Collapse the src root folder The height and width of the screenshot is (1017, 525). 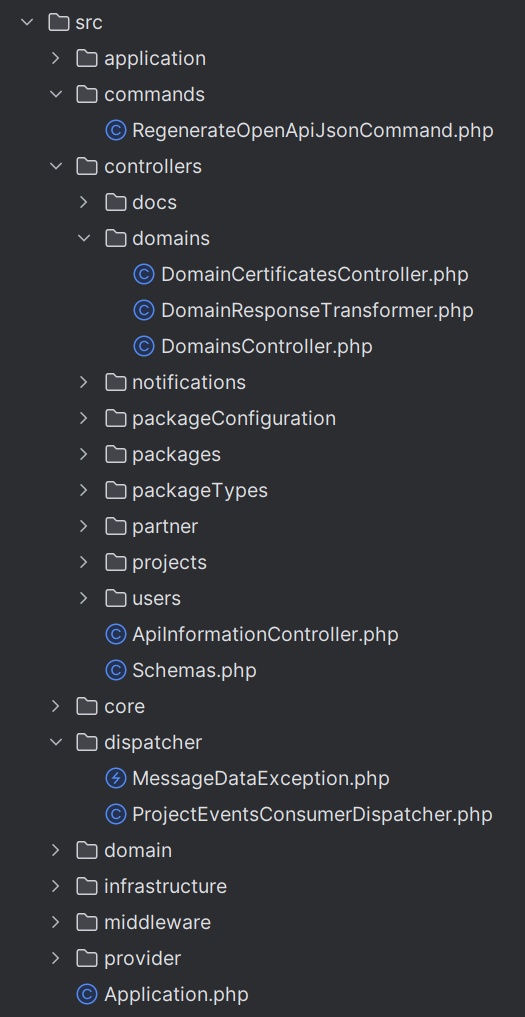27,23
